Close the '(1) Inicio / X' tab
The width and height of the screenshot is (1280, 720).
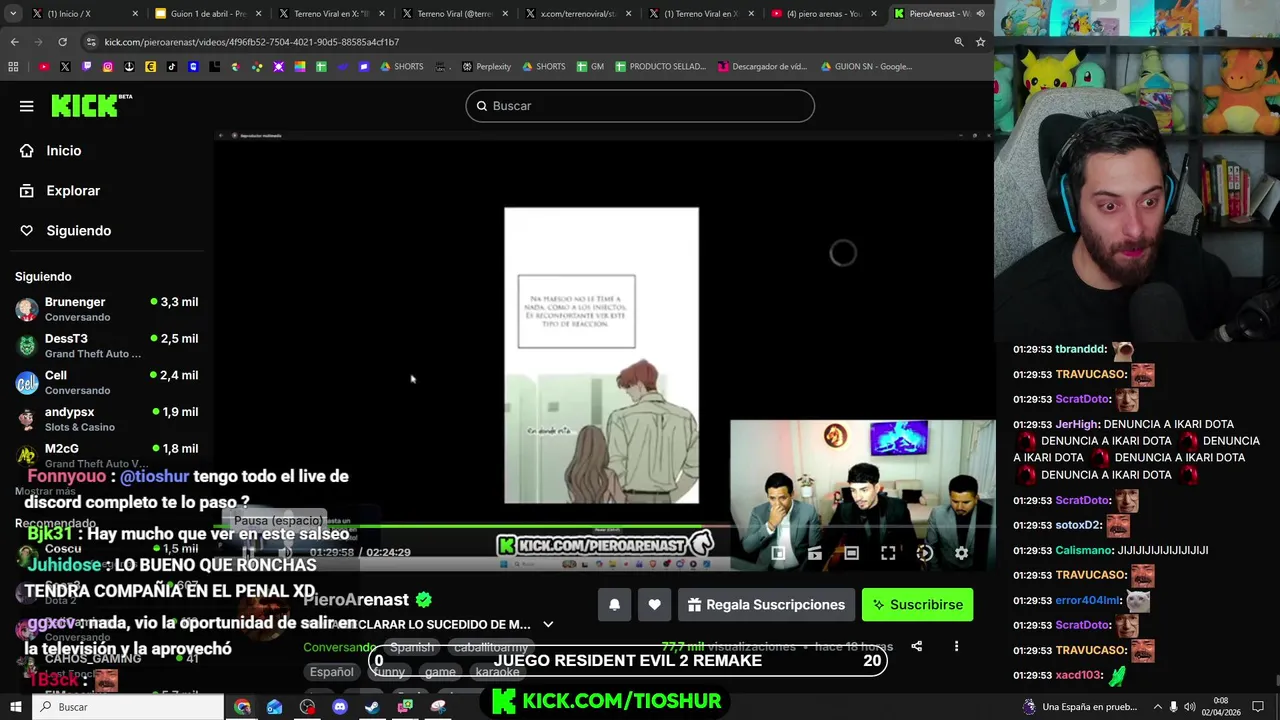[x=135, y=14]
